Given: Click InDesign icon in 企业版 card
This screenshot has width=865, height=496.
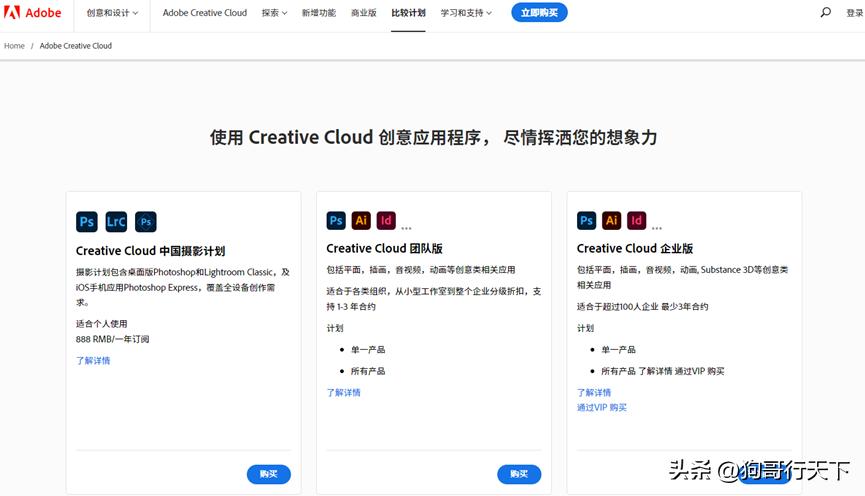Looking at the screenshot, I should 637,221.
